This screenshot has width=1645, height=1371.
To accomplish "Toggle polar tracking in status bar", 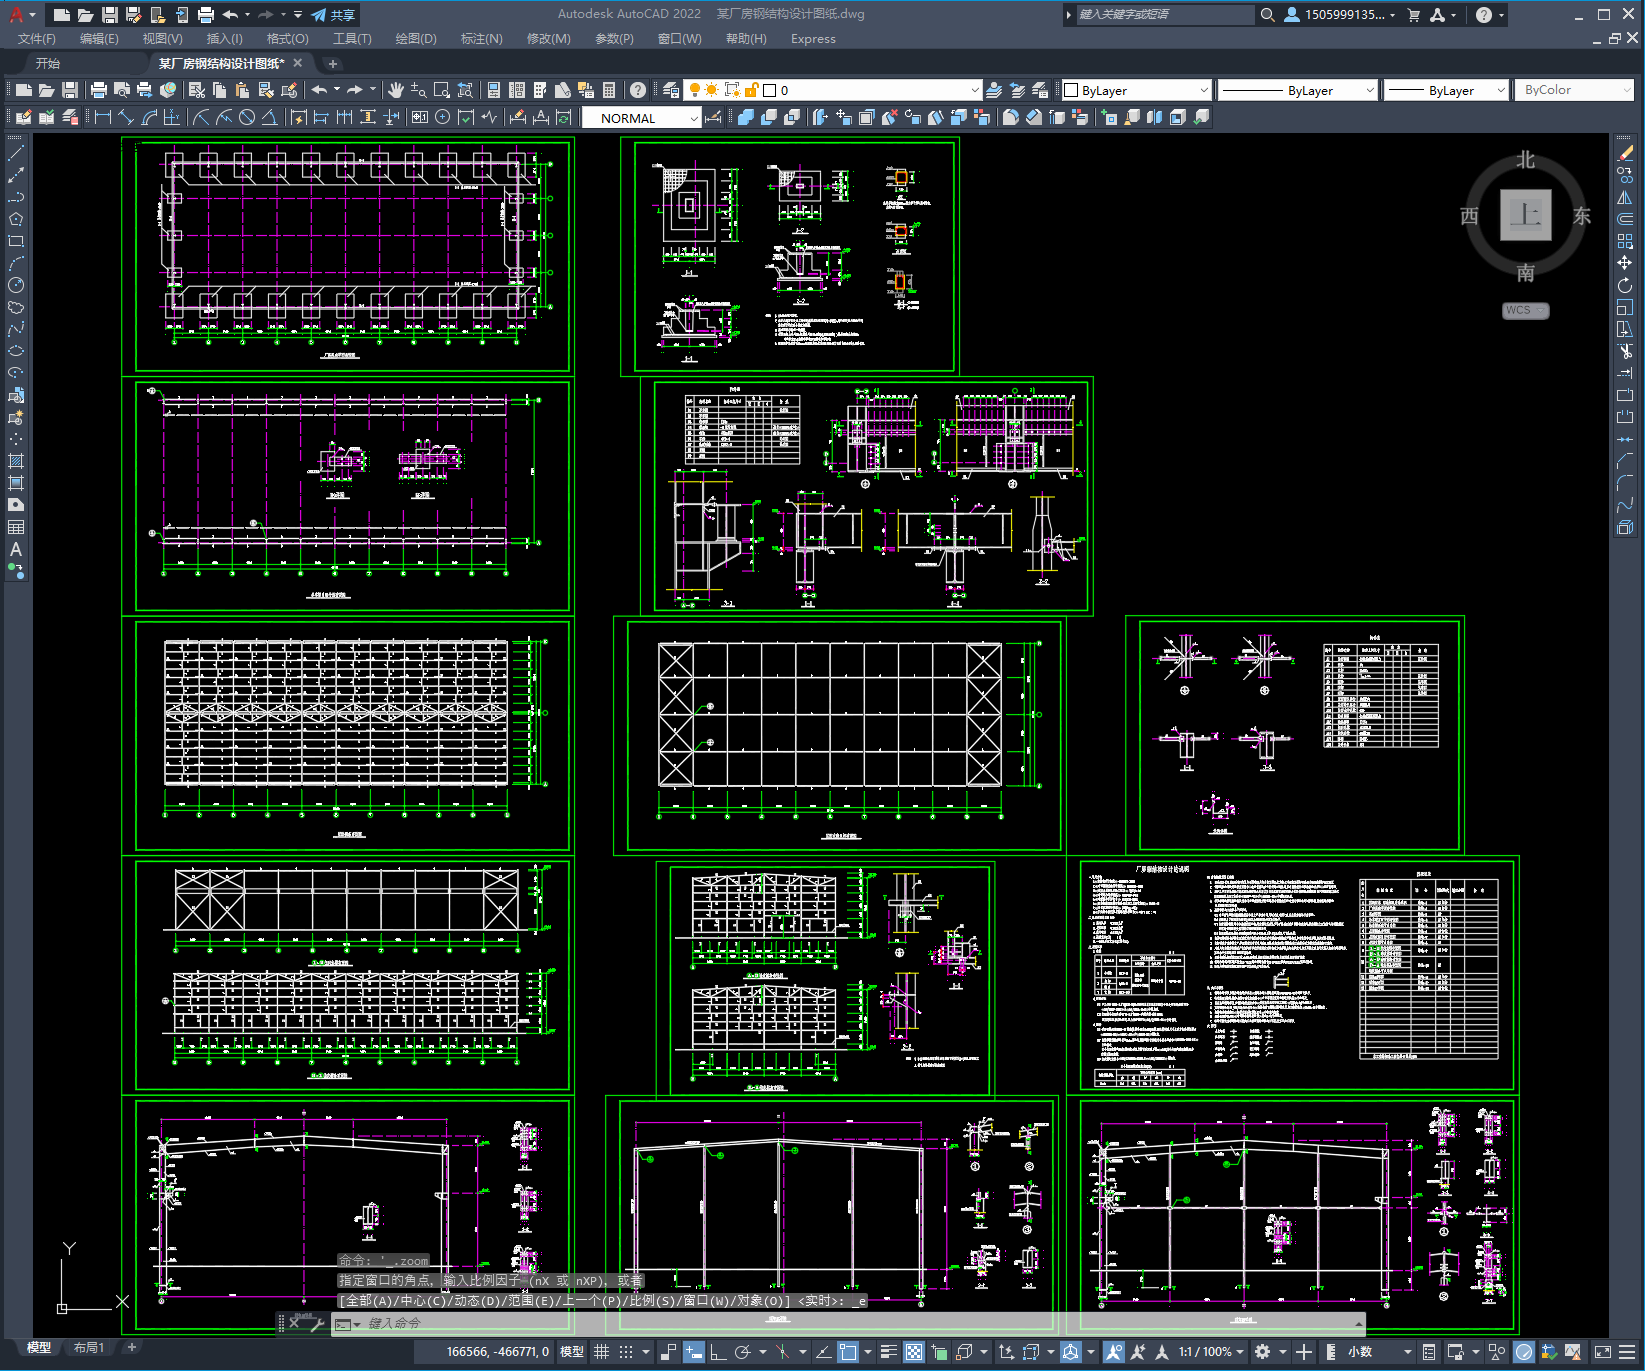I will (x=742, y=1352).
